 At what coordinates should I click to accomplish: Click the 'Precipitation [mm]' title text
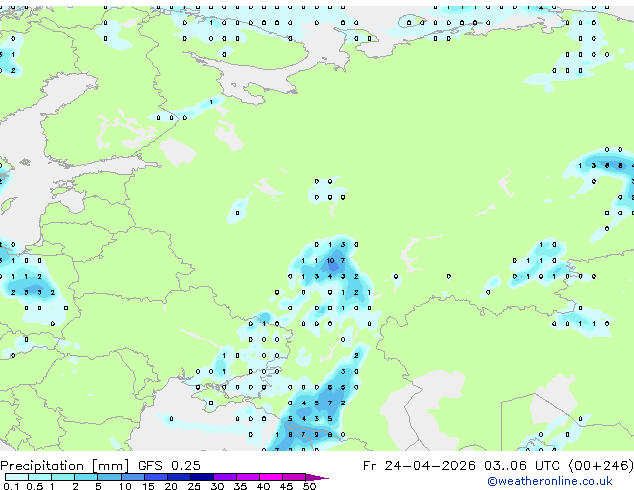tap(65, 465)
